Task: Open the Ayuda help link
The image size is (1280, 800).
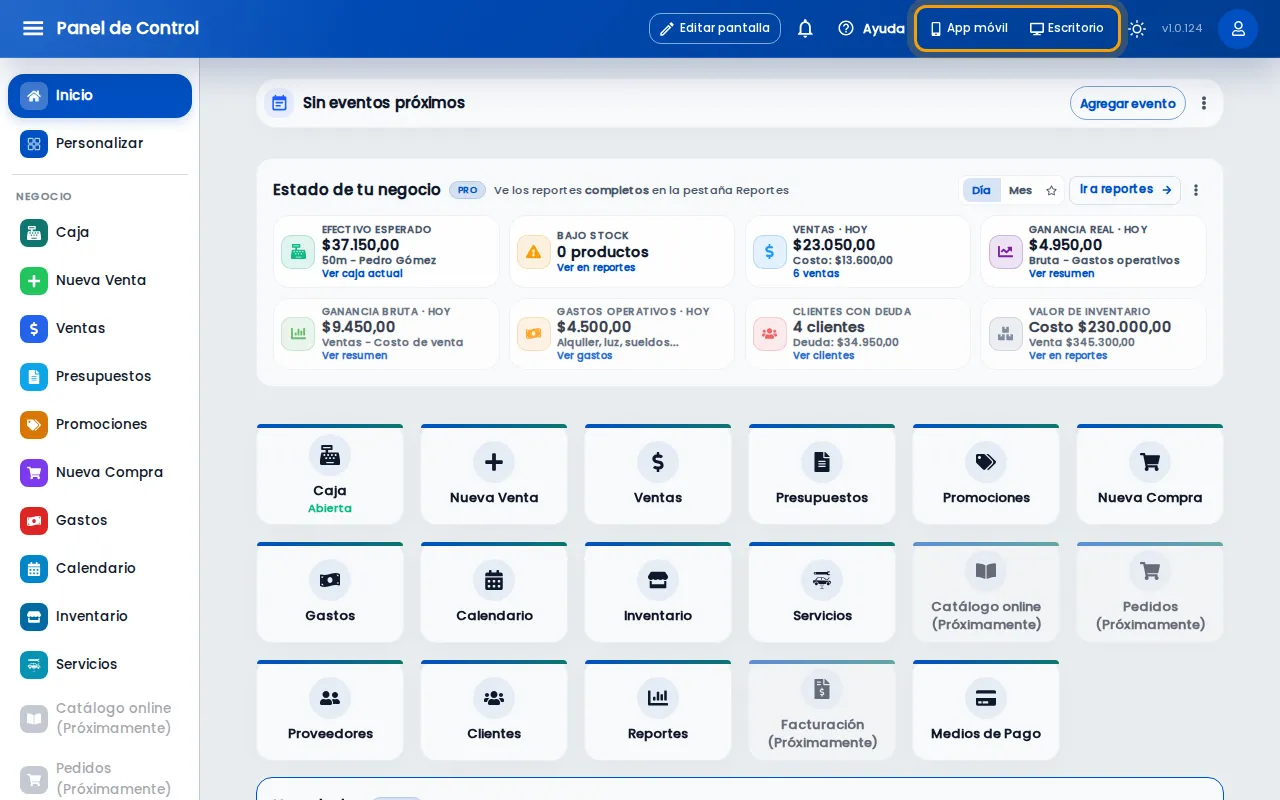Action: click(871, 28)
